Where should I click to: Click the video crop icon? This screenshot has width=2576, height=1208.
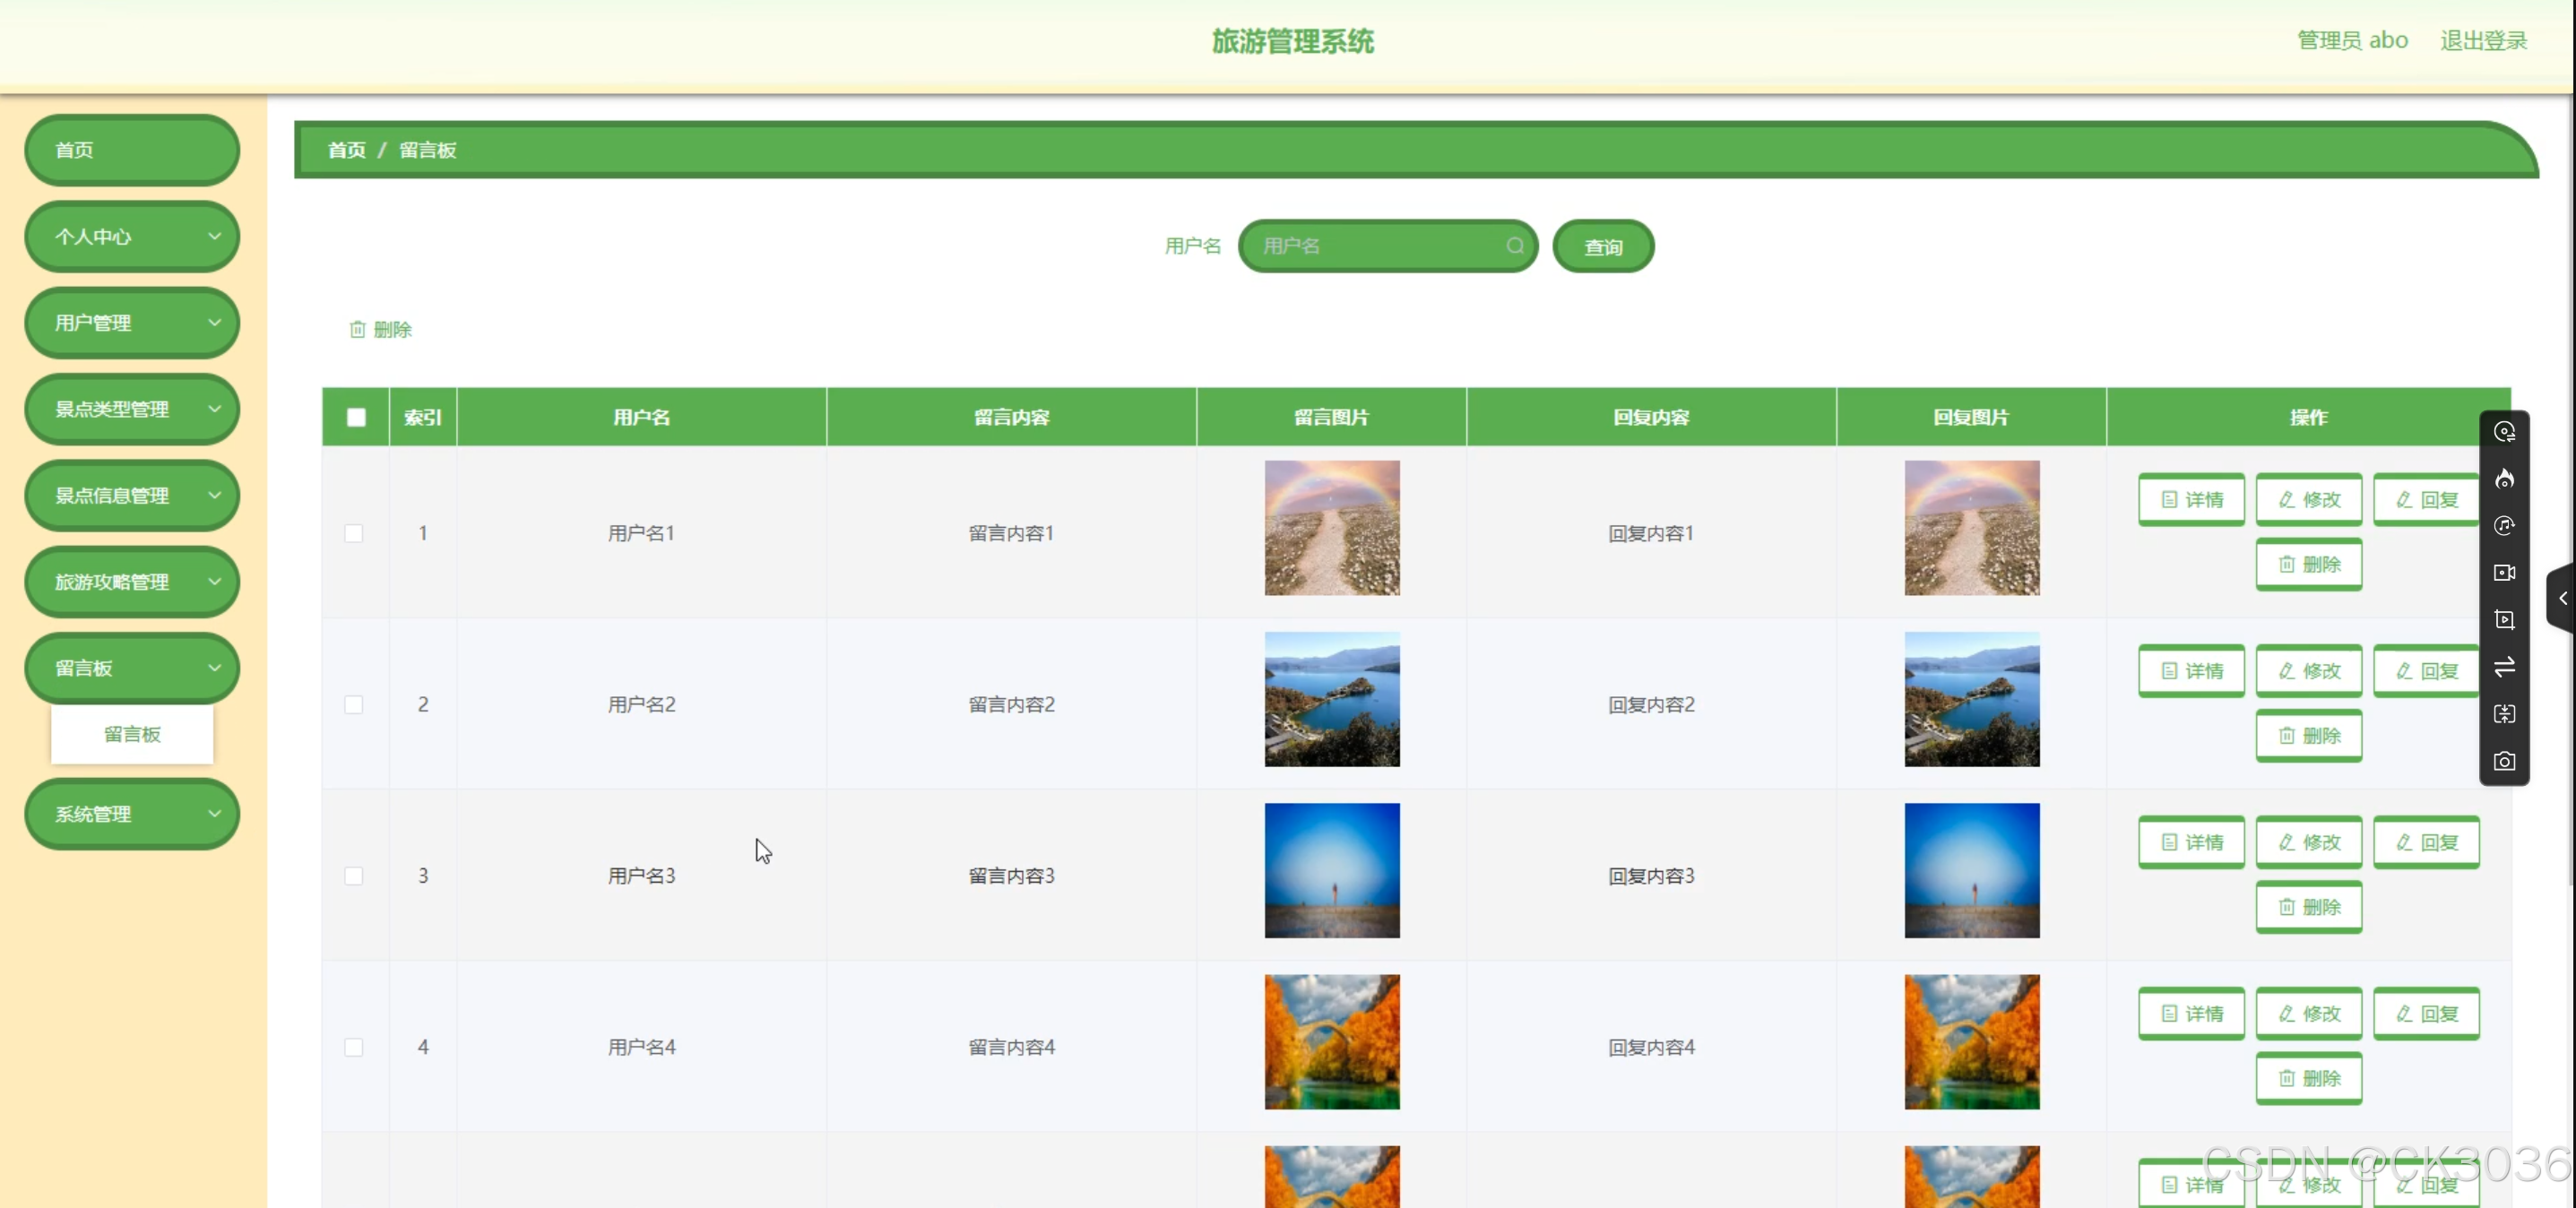point(2504,620)
